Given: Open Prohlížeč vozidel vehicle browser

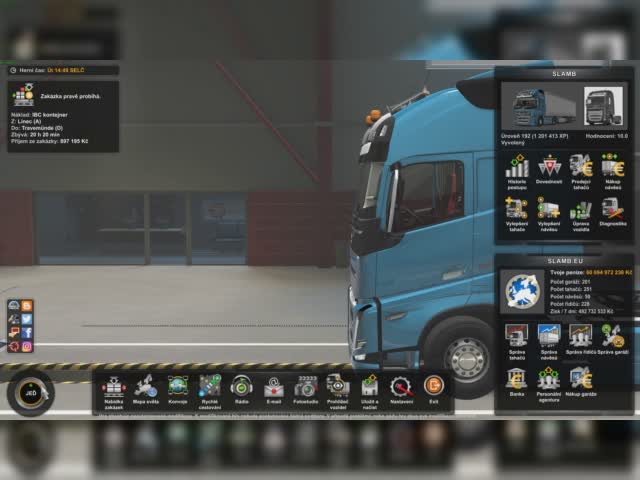Looking at the screenshot, I should (338, 392).
